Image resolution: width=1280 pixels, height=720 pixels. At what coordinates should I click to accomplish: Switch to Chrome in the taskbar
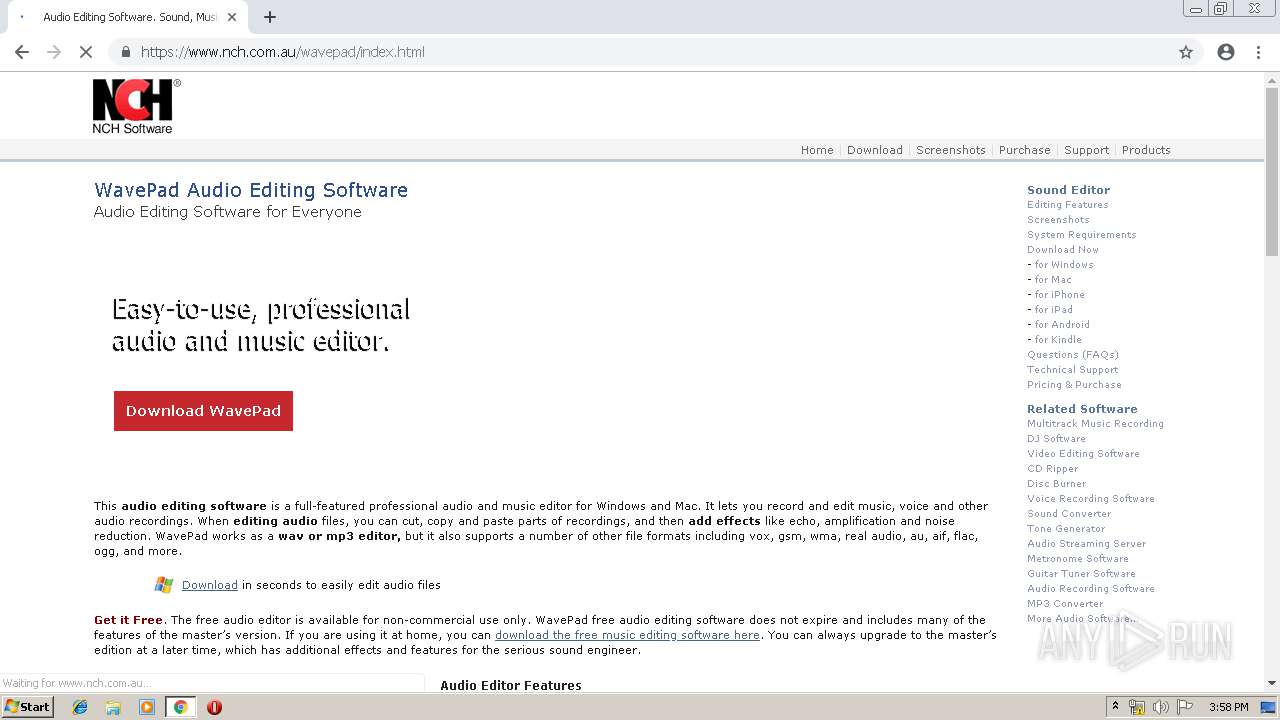tap(180, 707)
